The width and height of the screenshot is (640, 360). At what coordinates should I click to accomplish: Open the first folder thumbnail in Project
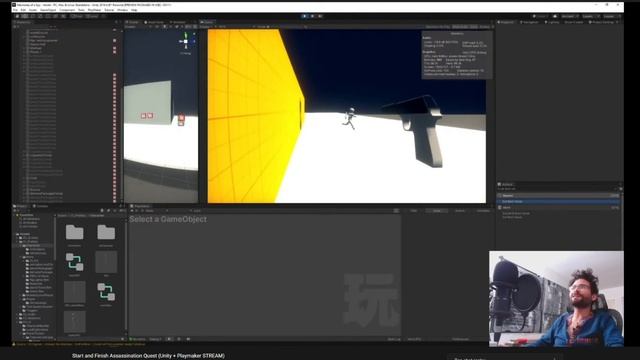74,233
